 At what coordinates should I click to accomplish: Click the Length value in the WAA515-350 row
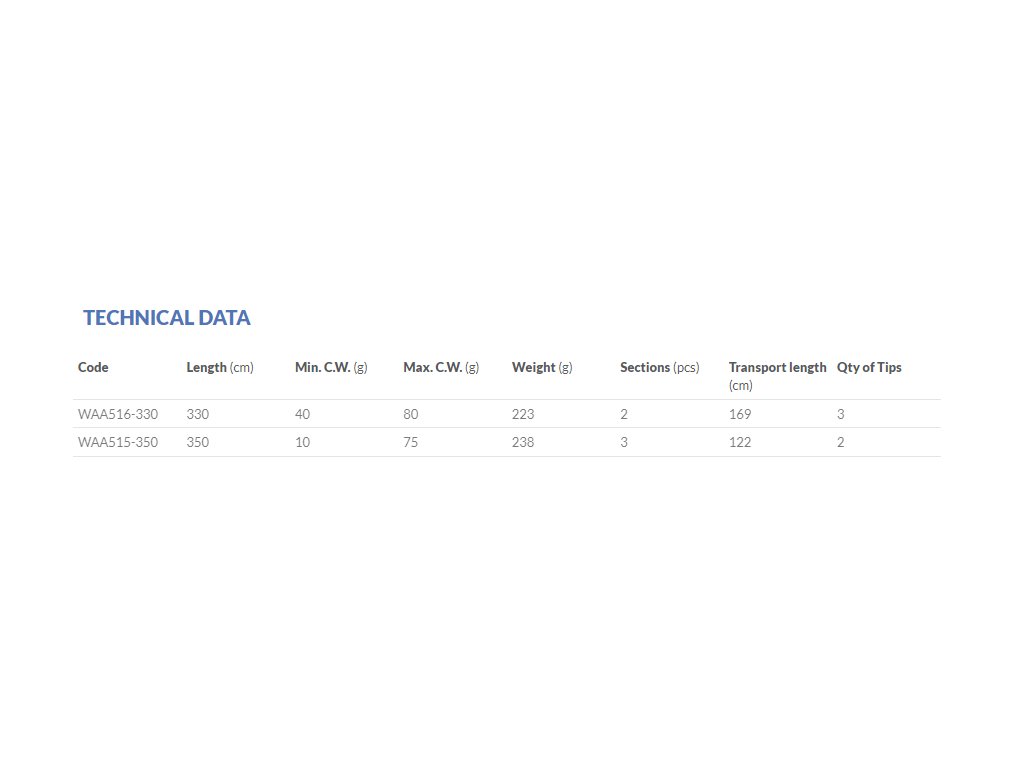point(198,442)
